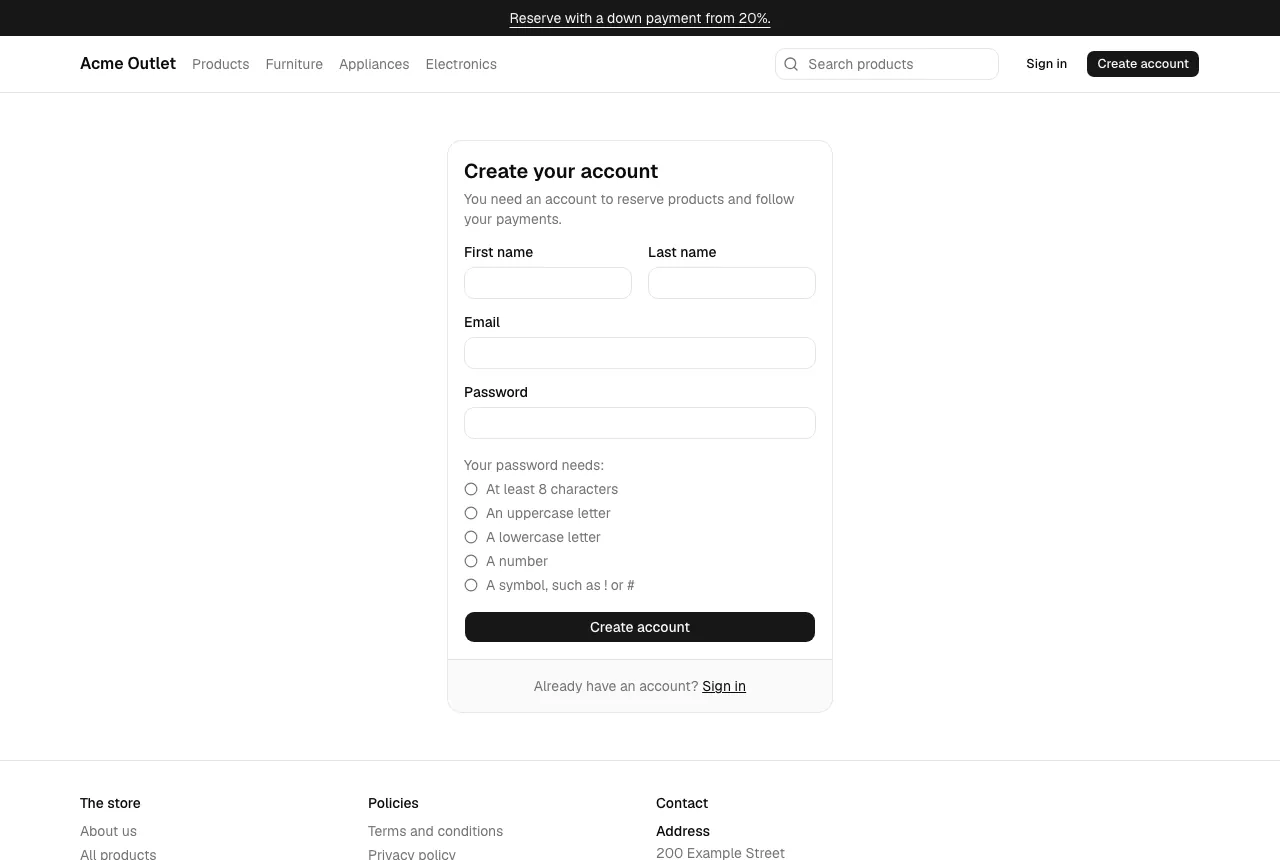Click the lowercase letter requirement circle
This screenshot has width=1280, height=860.
click(x=471, y=537)
